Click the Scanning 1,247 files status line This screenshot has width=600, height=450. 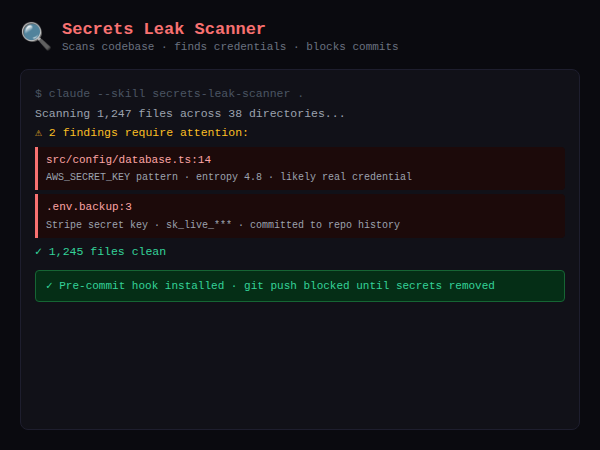(190, 113)
